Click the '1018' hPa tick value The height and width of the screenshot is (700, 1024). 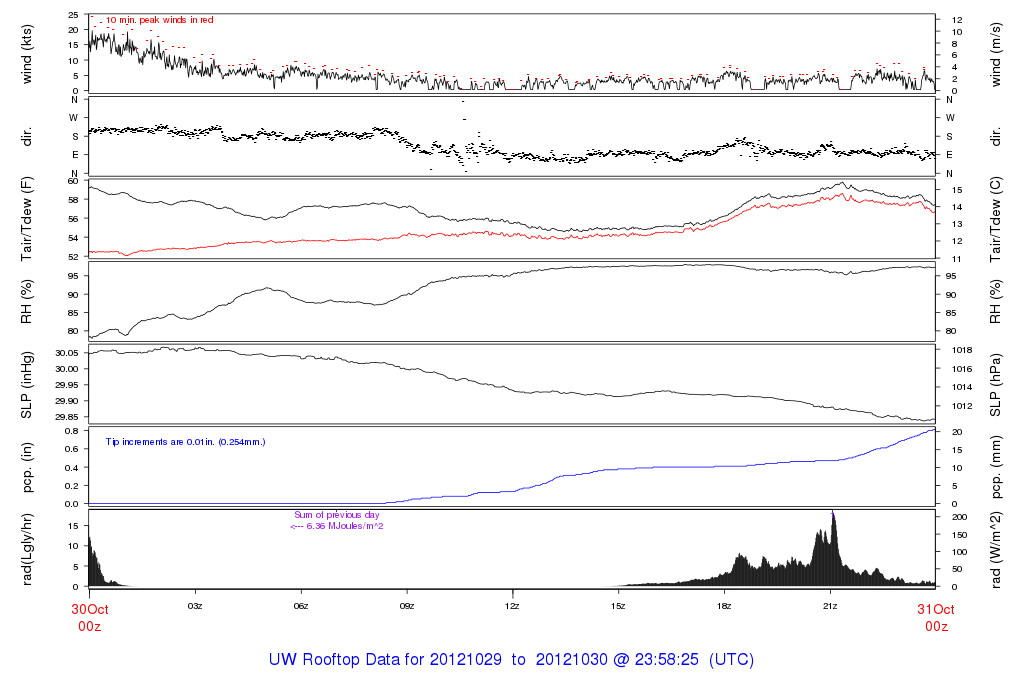pos(962,350)
